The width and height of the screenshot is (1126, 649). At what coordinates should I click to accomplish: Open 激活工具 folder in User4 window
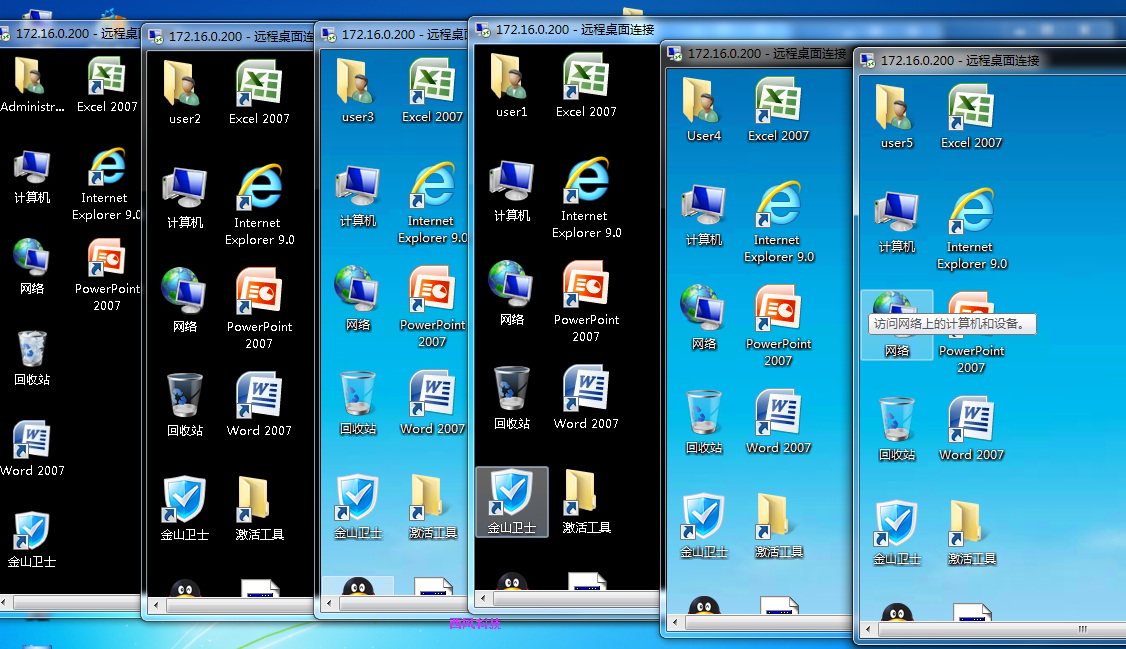point(778,526)
